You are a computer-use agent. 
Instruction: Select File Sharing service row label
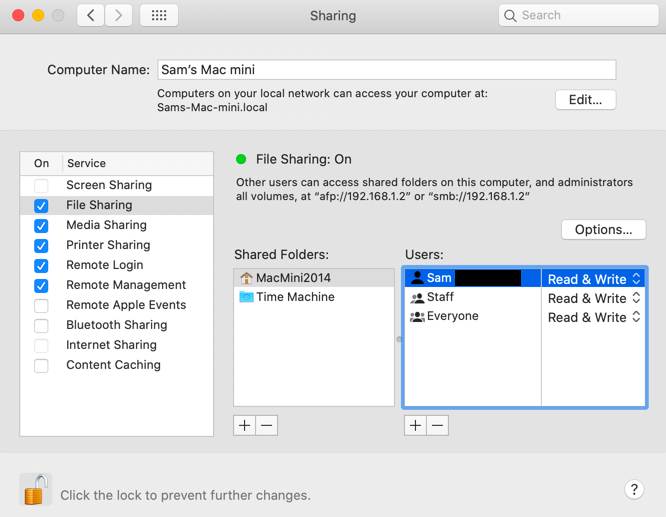click(x=99, y=205)
